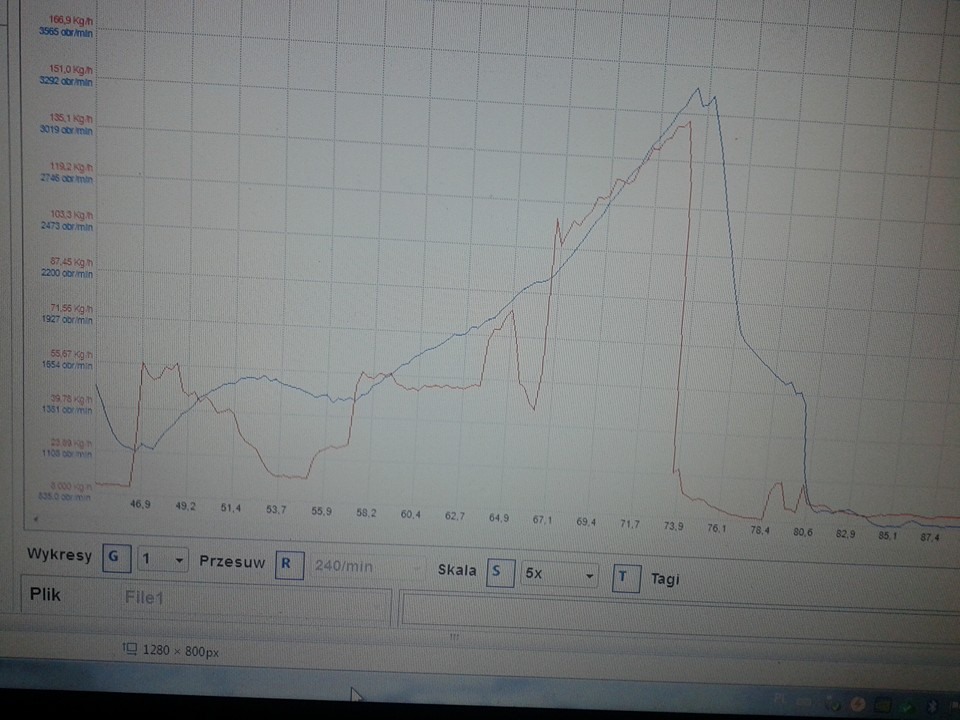Click the '2746 obr/min' axis label
This screenshot has width=960, height=720.
click(x=67, y=178)
